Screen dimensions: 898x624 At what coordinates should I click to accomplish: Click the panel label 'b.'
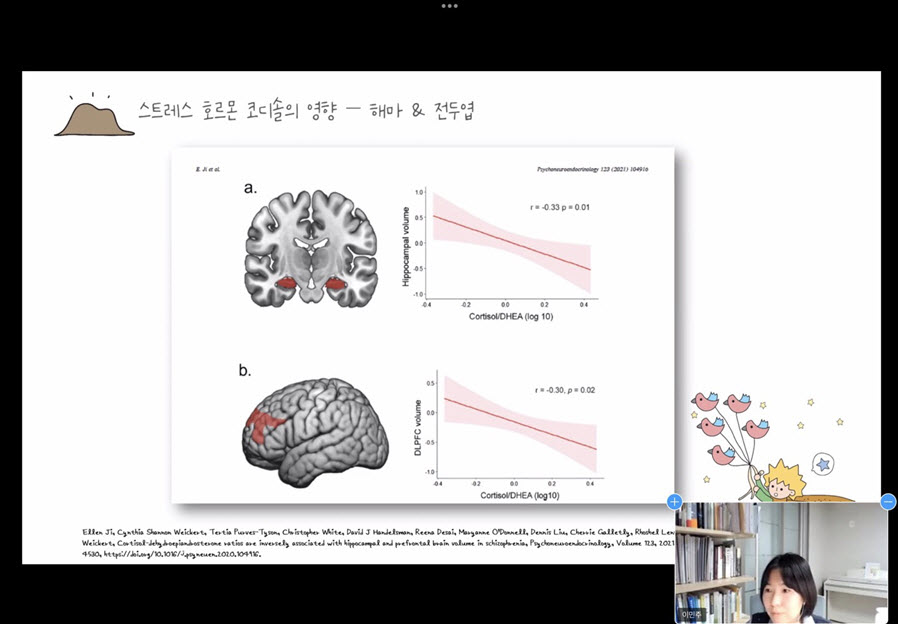(245, 371)
